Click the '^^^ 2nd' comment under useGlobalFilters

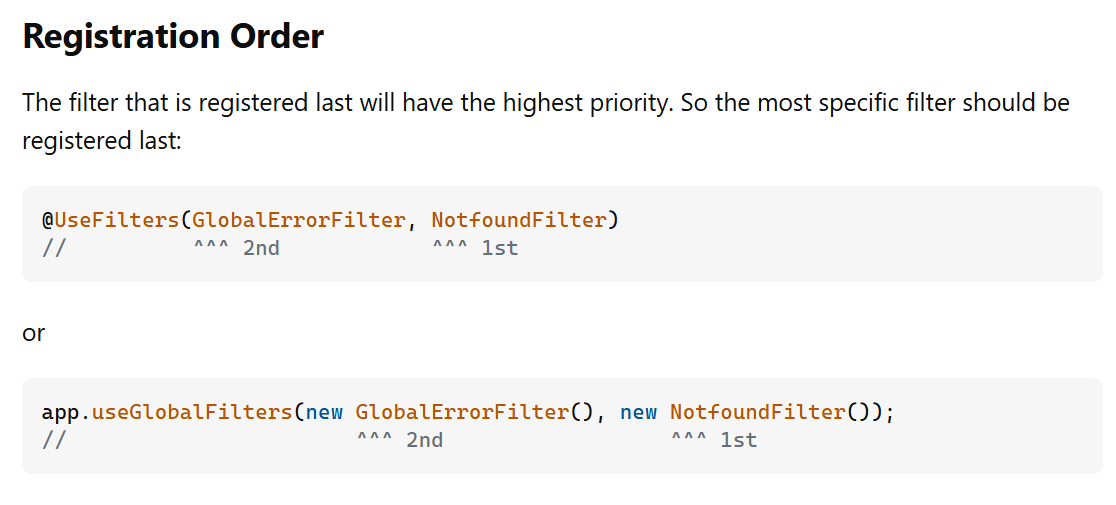tap(400, 440)
